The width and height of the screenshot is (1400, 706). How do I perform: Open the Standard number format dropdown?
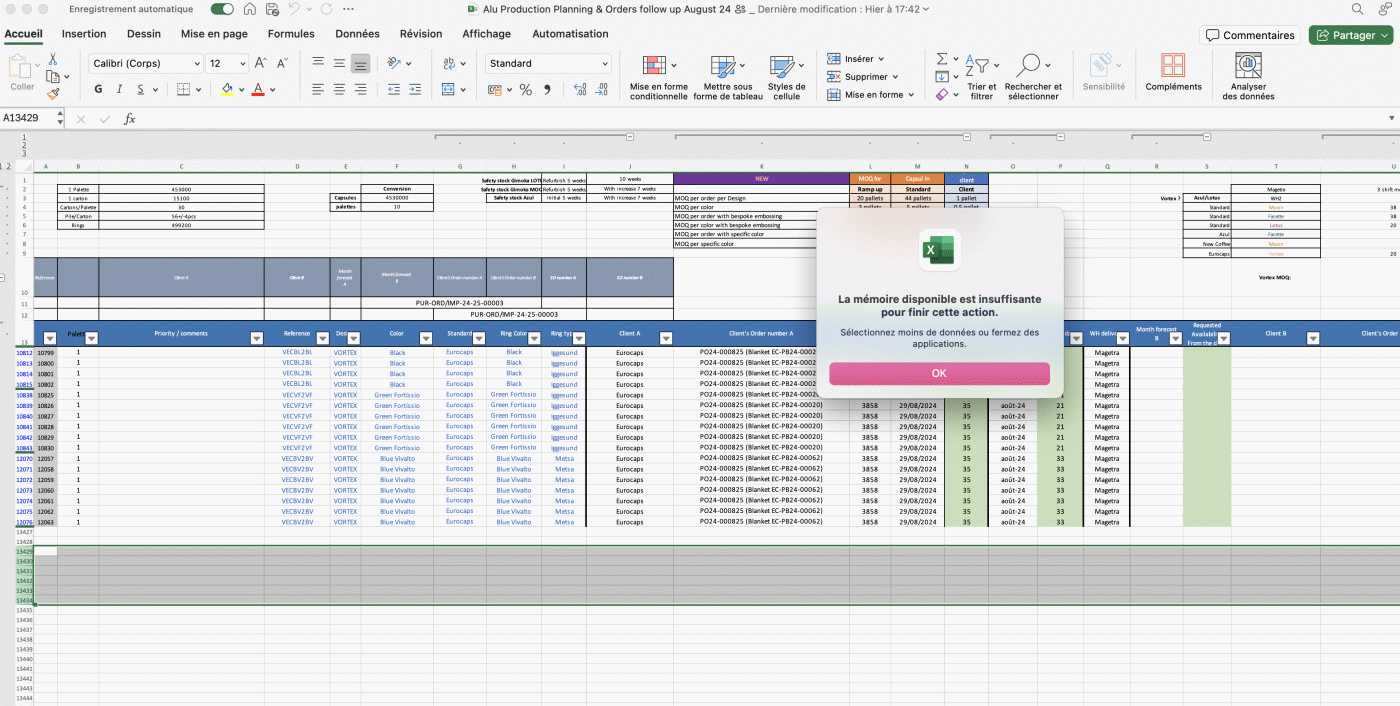point(604,64)
